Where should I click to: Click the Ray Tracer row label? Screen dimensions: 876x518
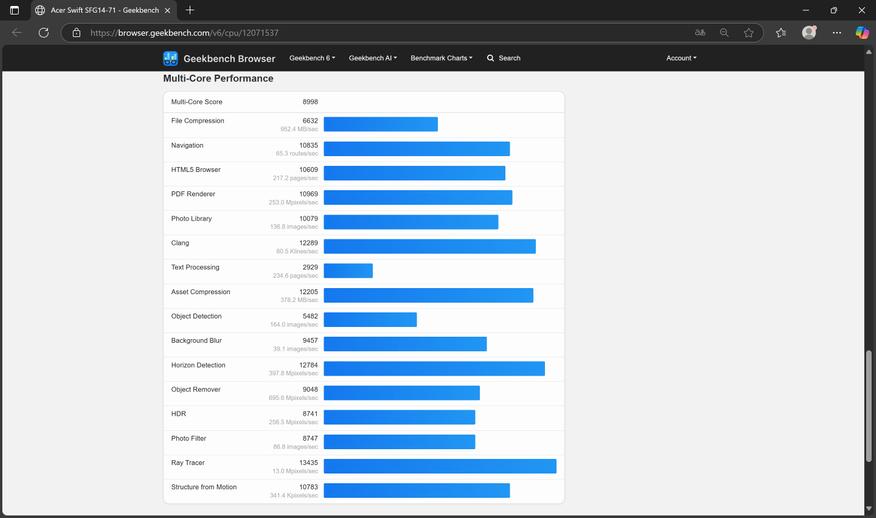[188, 463]
